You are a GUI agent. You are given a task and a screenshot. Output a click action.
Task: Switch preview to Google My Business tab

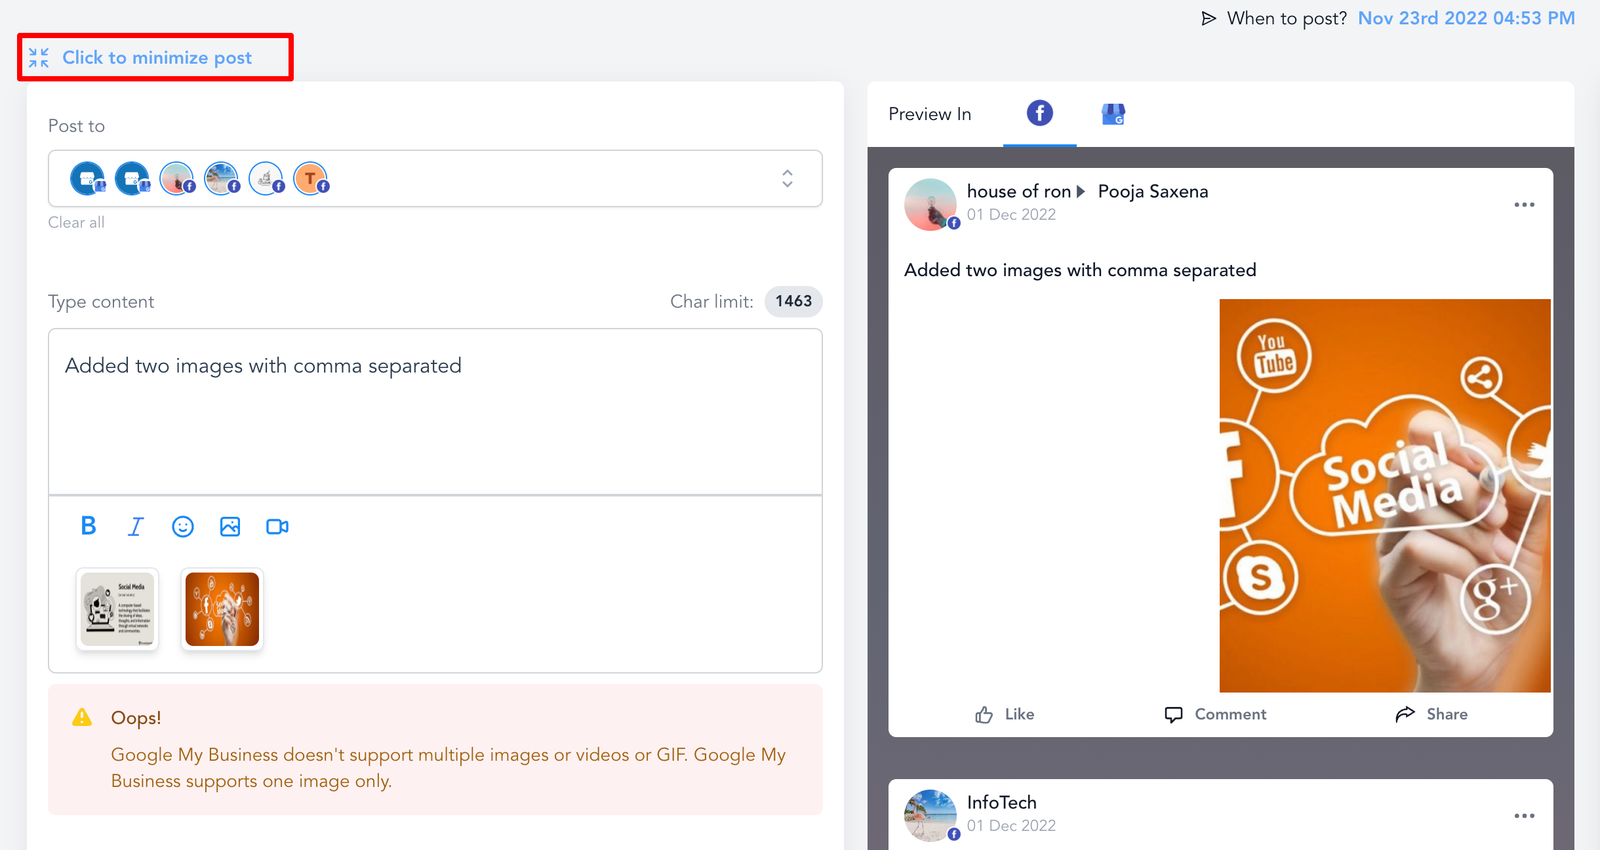coord(1113,114)
